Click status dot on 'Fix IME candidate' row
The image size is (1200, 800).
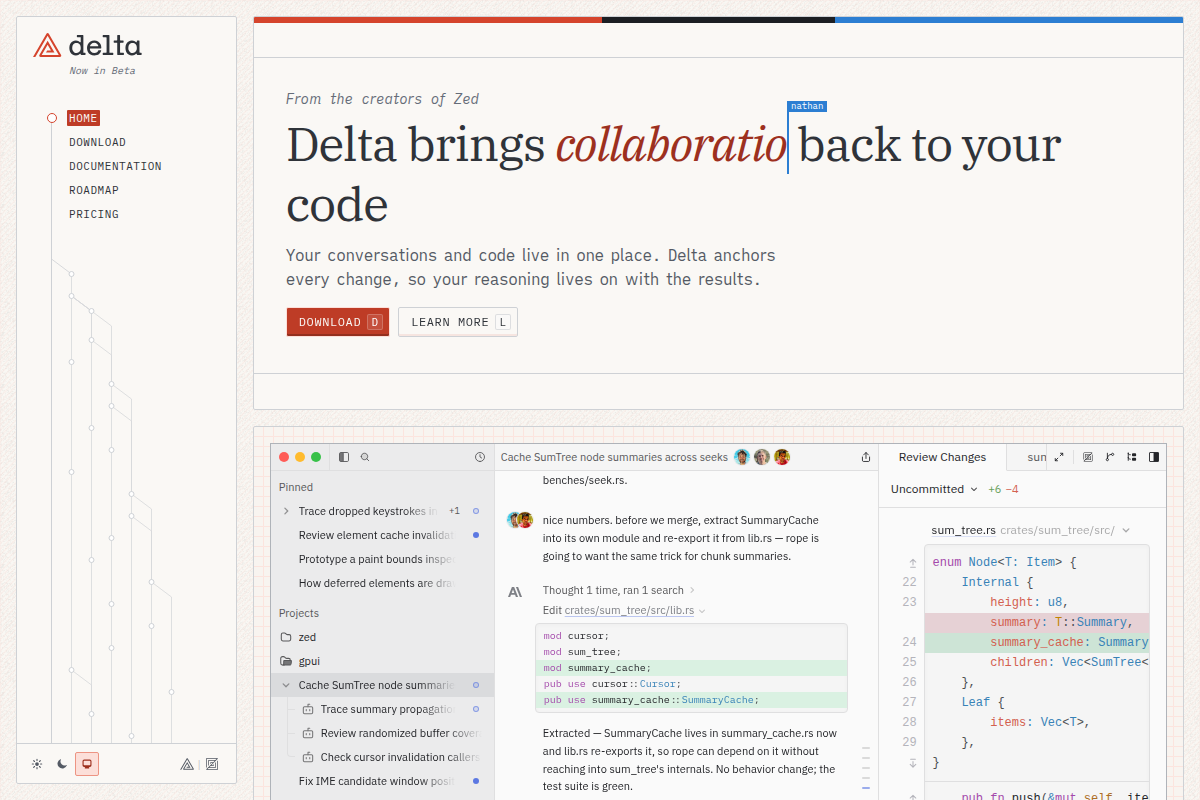coord(476,781)
